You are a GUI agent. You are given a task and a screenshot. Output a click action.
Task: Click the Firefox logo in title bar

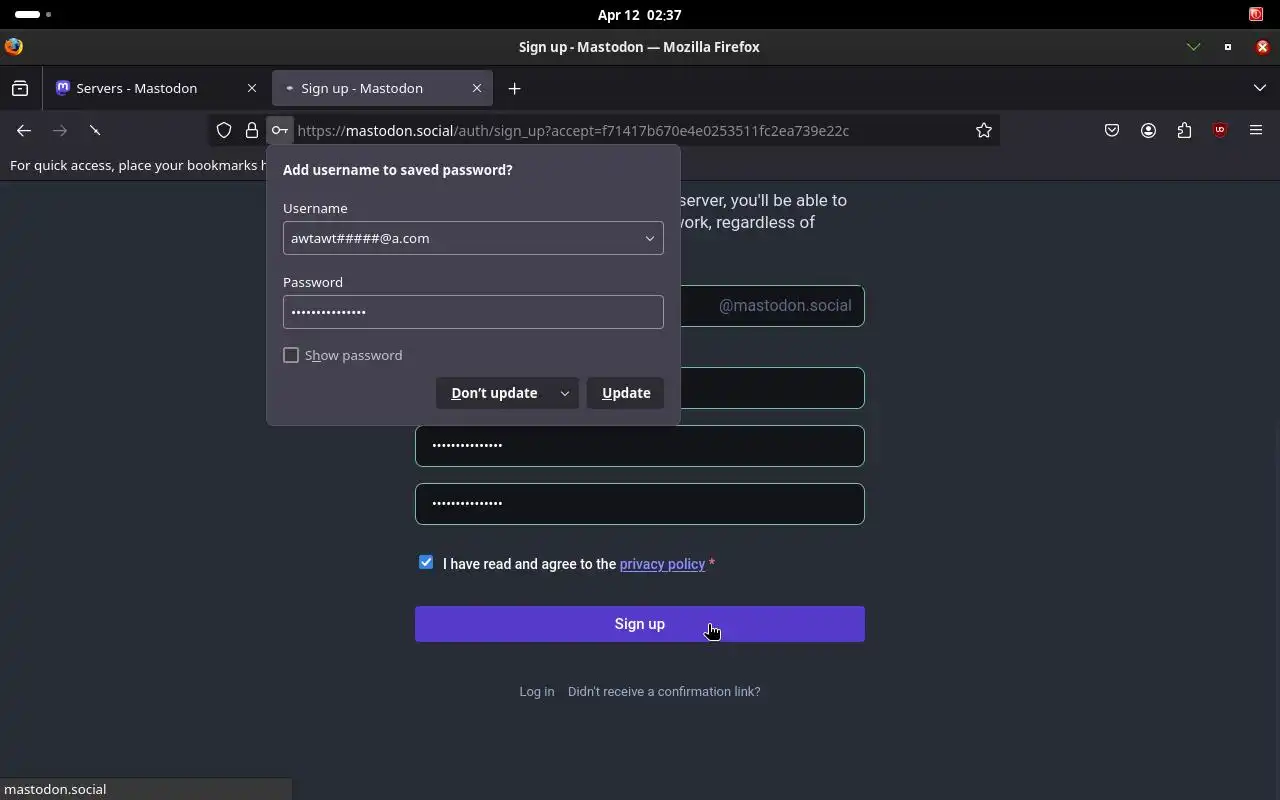click(14, 46)
